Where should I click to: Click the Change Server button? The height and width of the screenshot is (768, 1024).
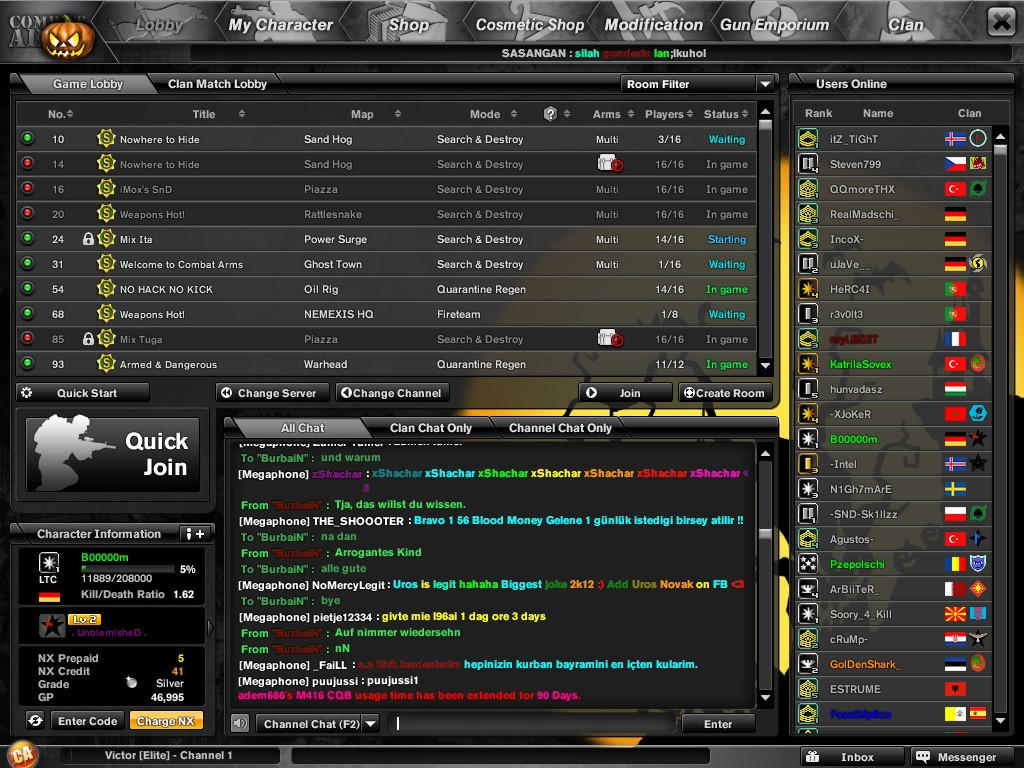click(274, 392)
